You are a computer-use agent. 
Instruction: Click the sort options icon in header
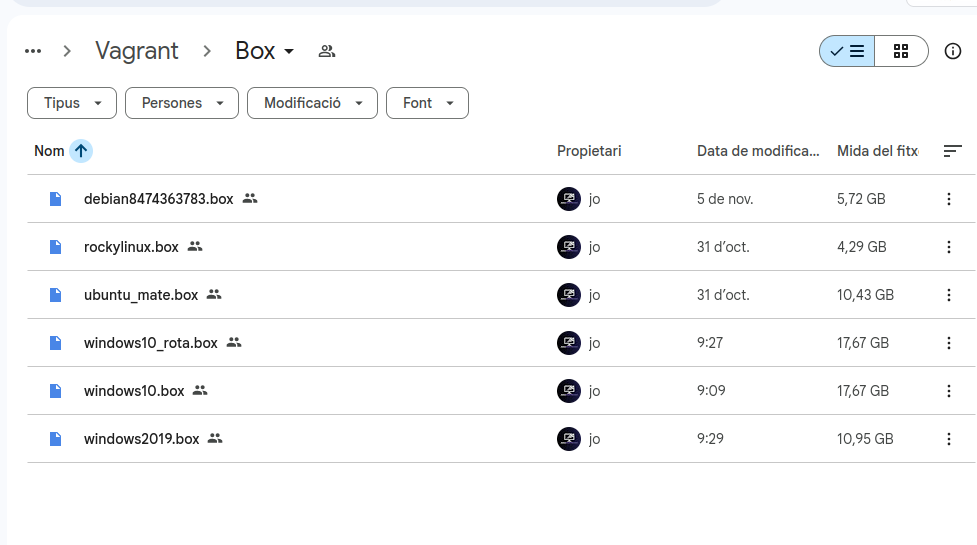click(x=952, y=151)
